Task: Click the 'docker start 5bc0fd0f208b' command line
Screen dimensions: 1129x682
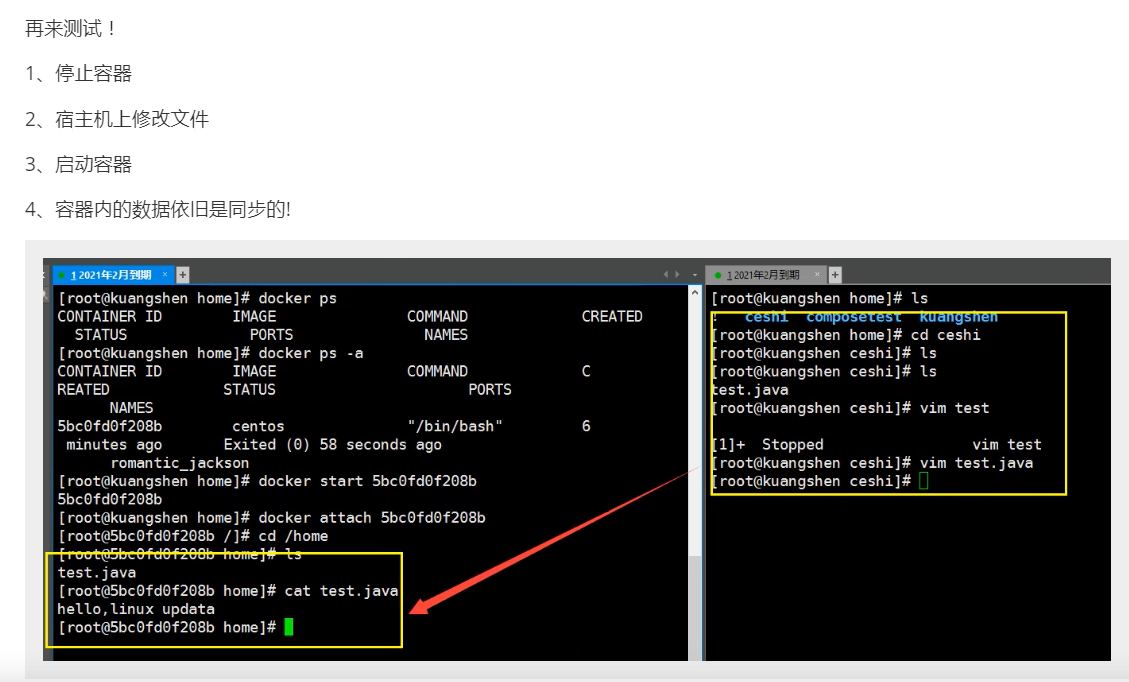Action: tap(267, 481)
